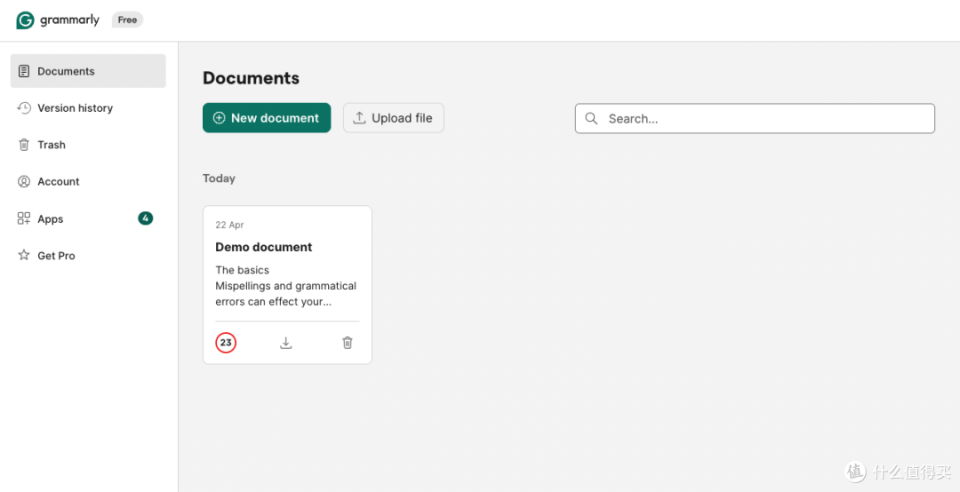Image resolution: width=960 pixels, height=492 pixels.
Task: Click the plus icon in New document
Action: (x=219, y=118)
